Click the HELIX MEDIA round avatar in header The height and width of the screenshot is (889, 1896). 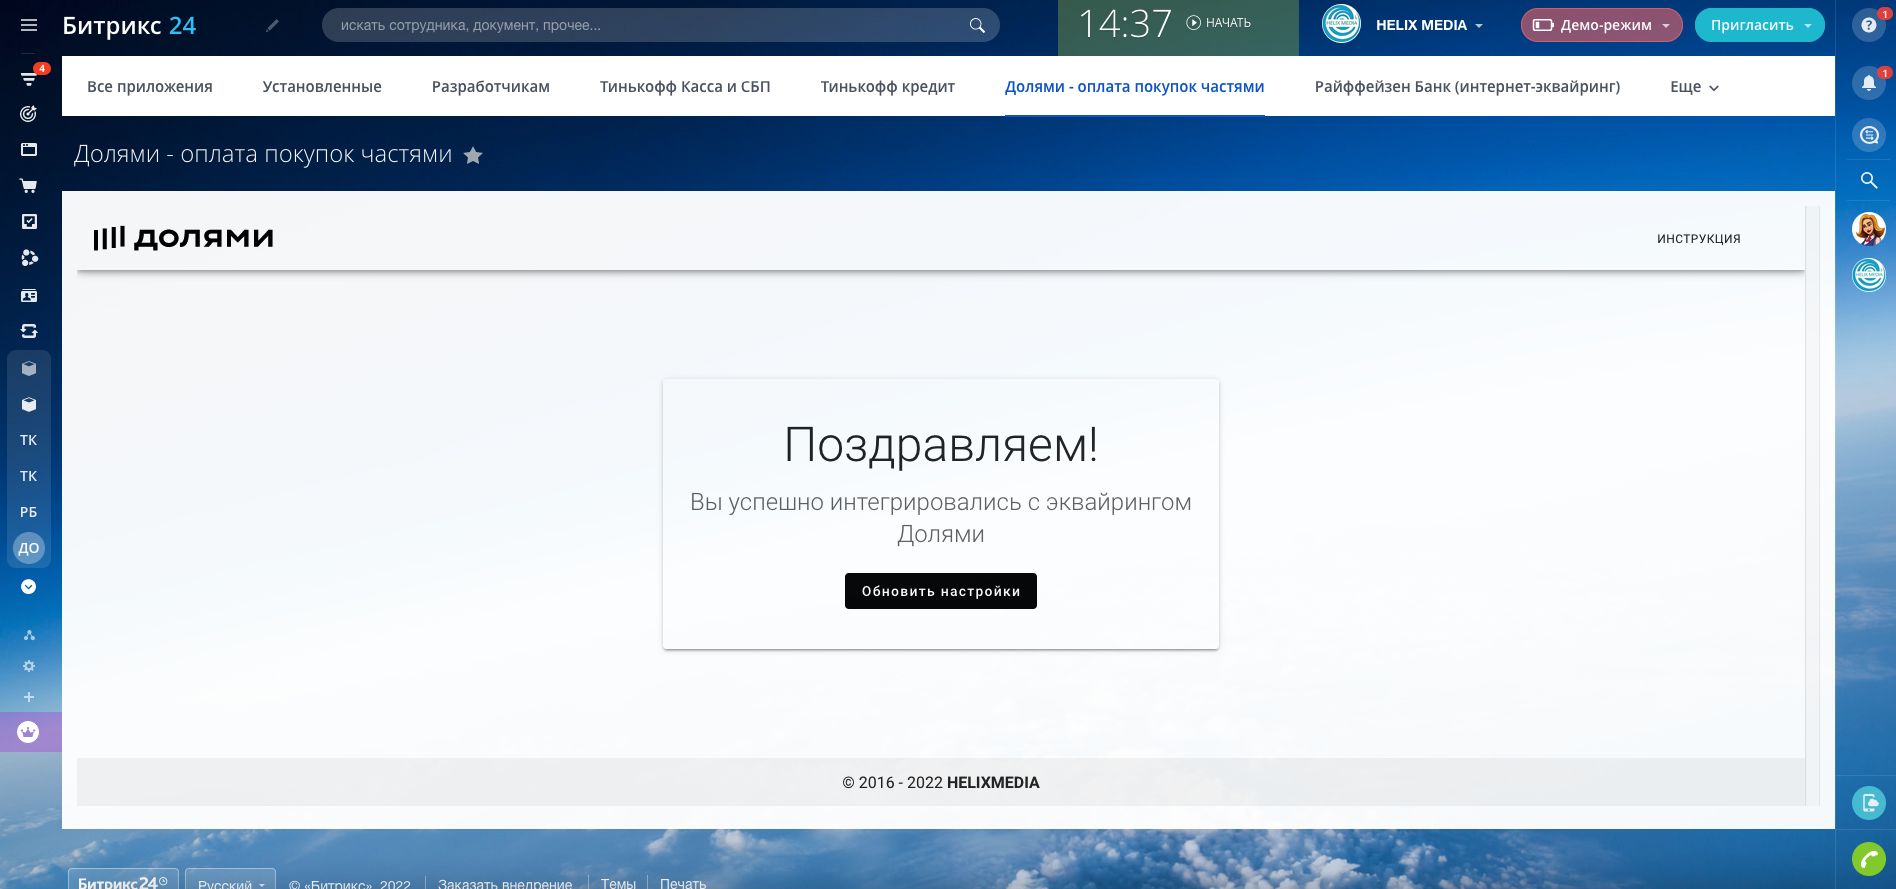1341,25
